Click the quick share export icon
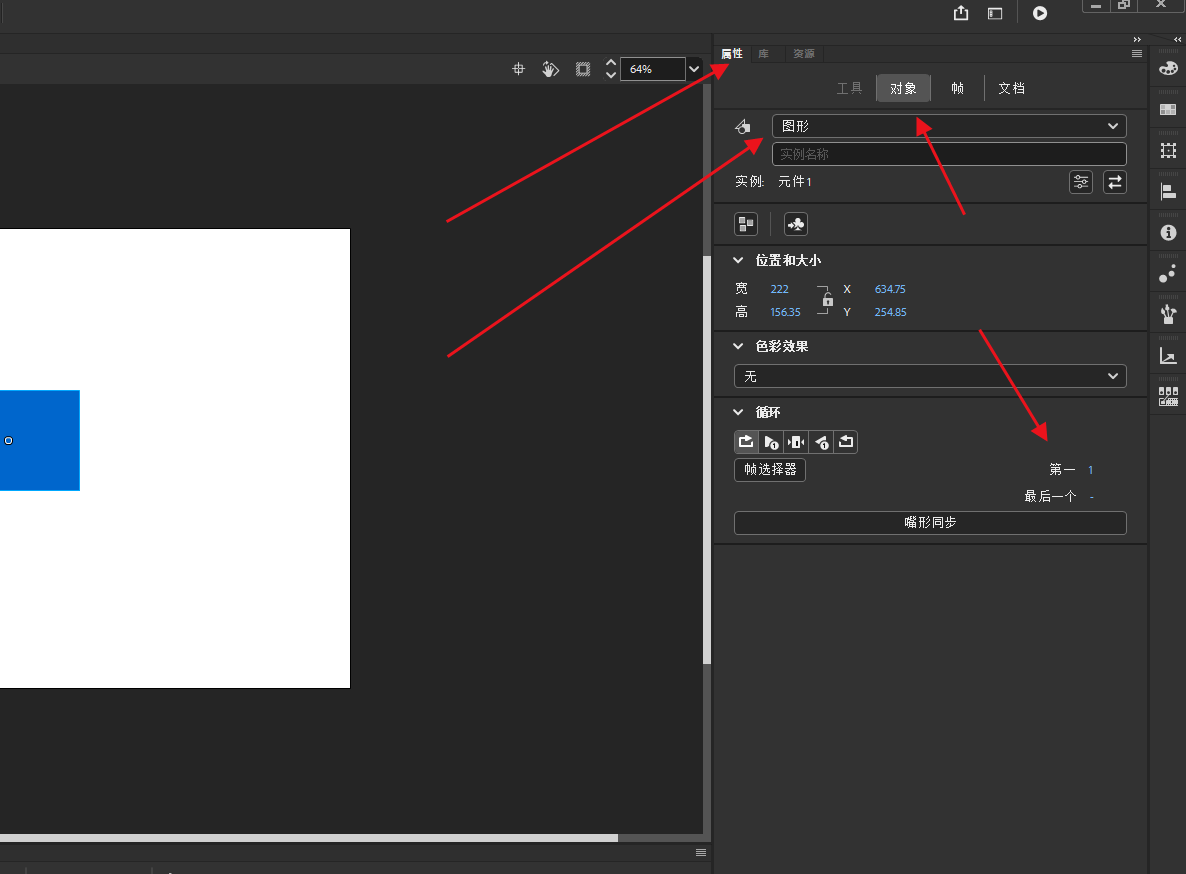The height and width of the screenshot is (874, 1186). click(x=961, y=13)
